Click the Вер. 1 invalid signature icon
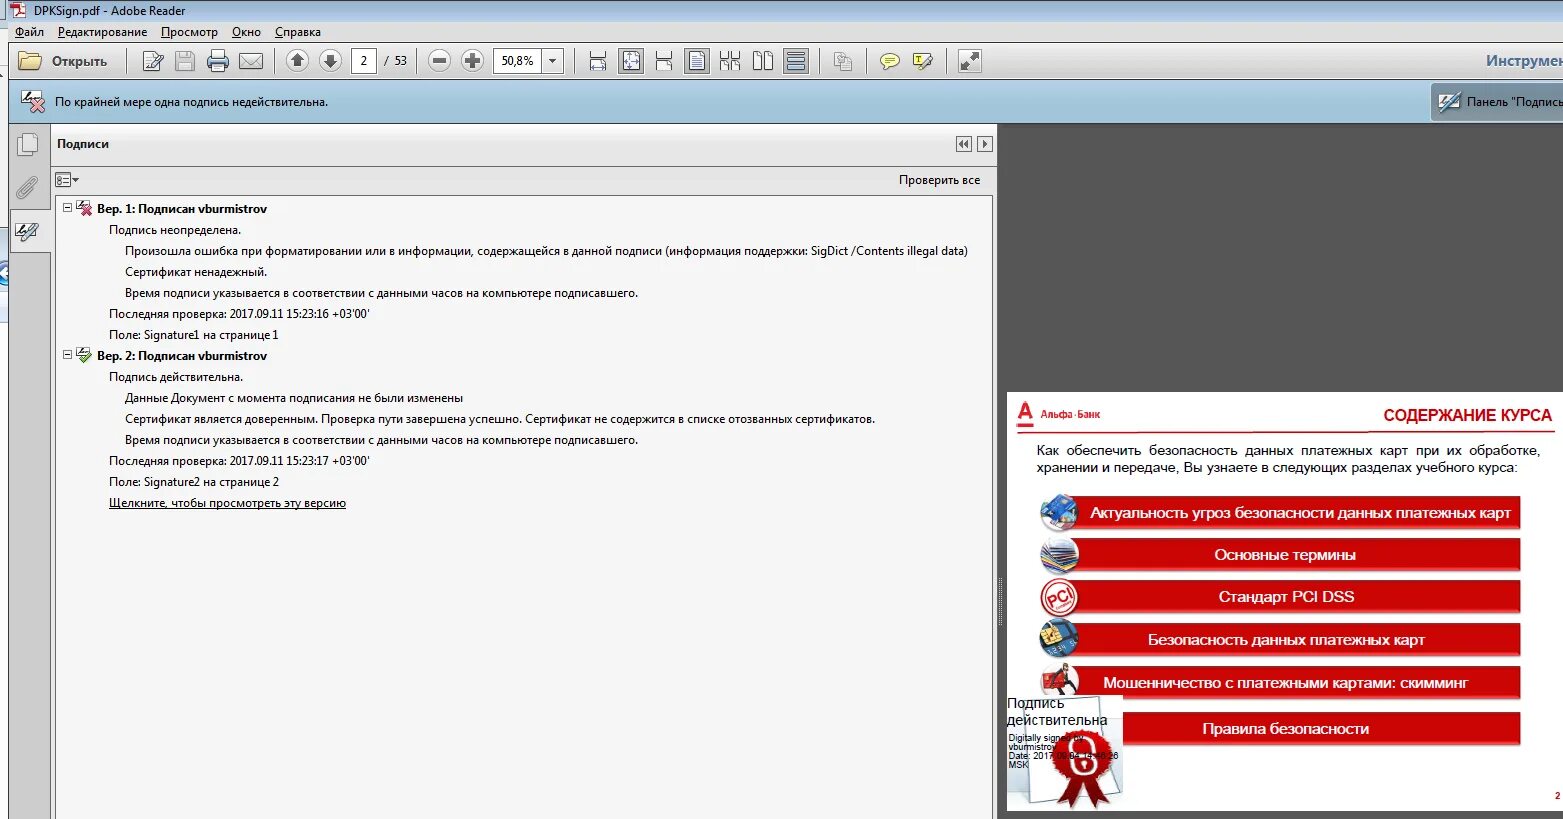This screenshot has width=1563, height=819. (84, 208)
